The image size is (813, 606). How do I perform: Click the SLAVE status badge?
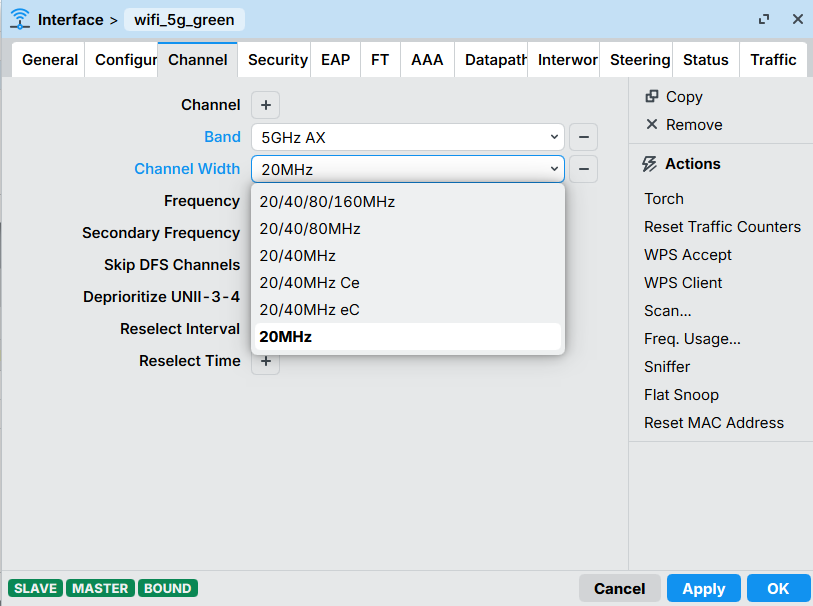click(35, 588)
